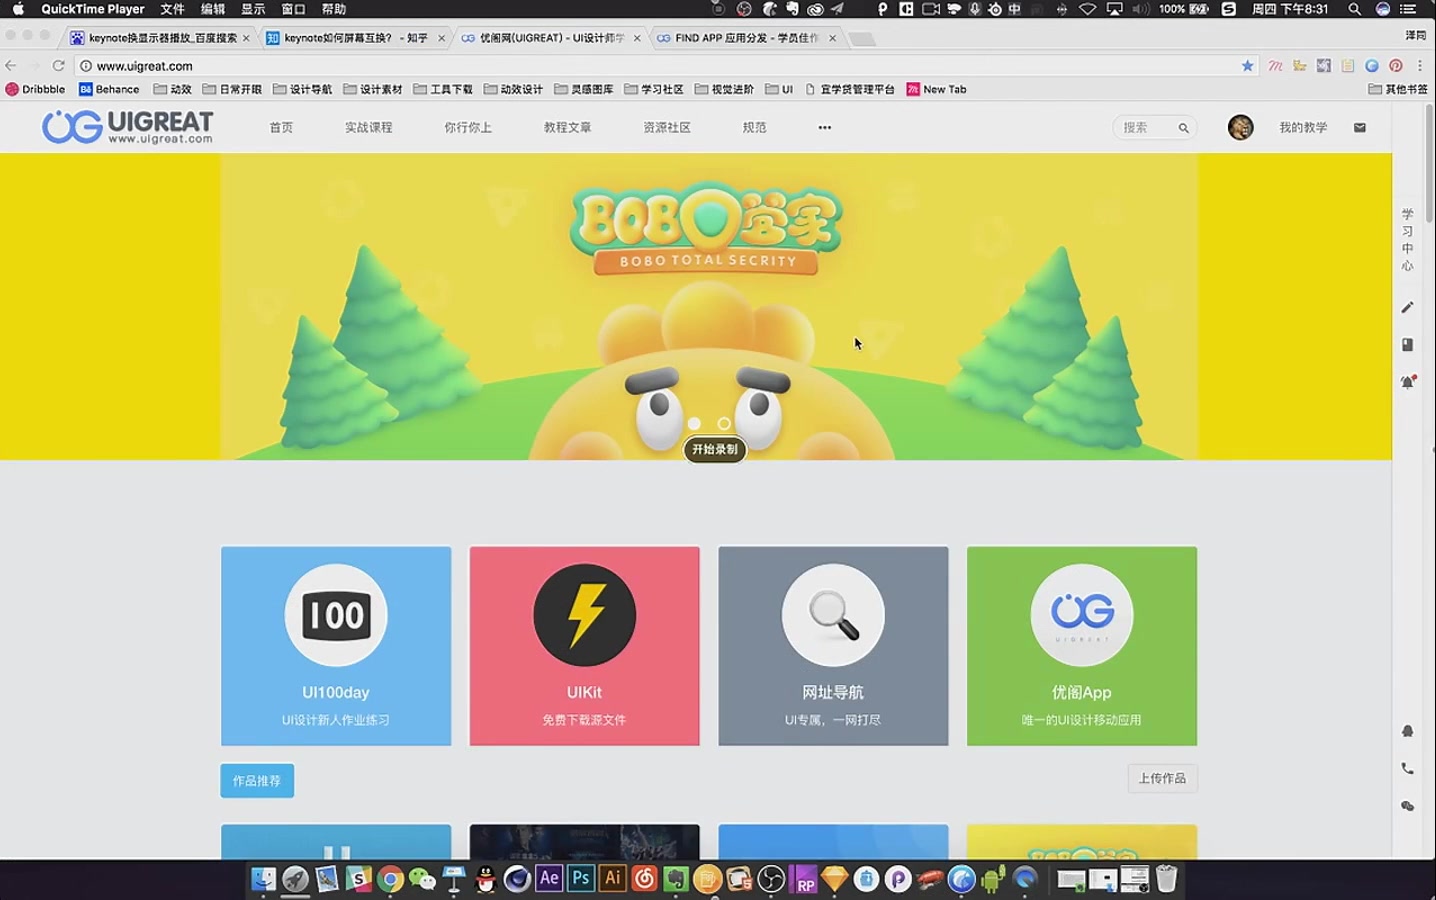Open Axure RP from the dock
Viewport: 1436px width, 900px height.
point(804,879)
